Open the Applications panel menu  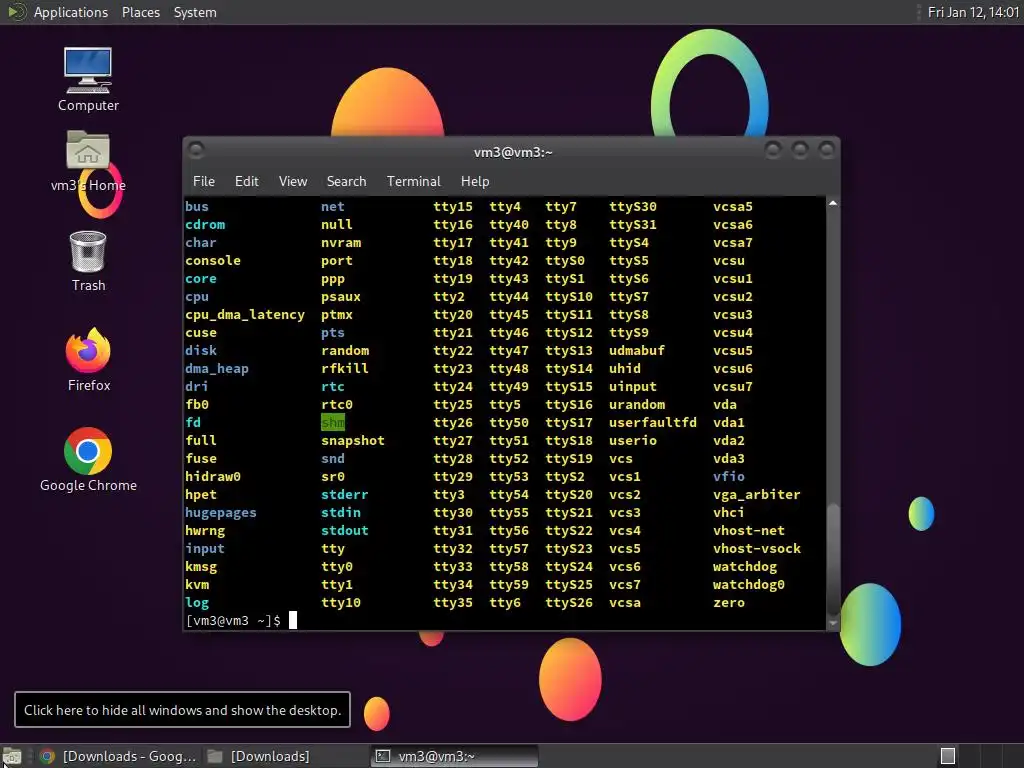[71, 12]
